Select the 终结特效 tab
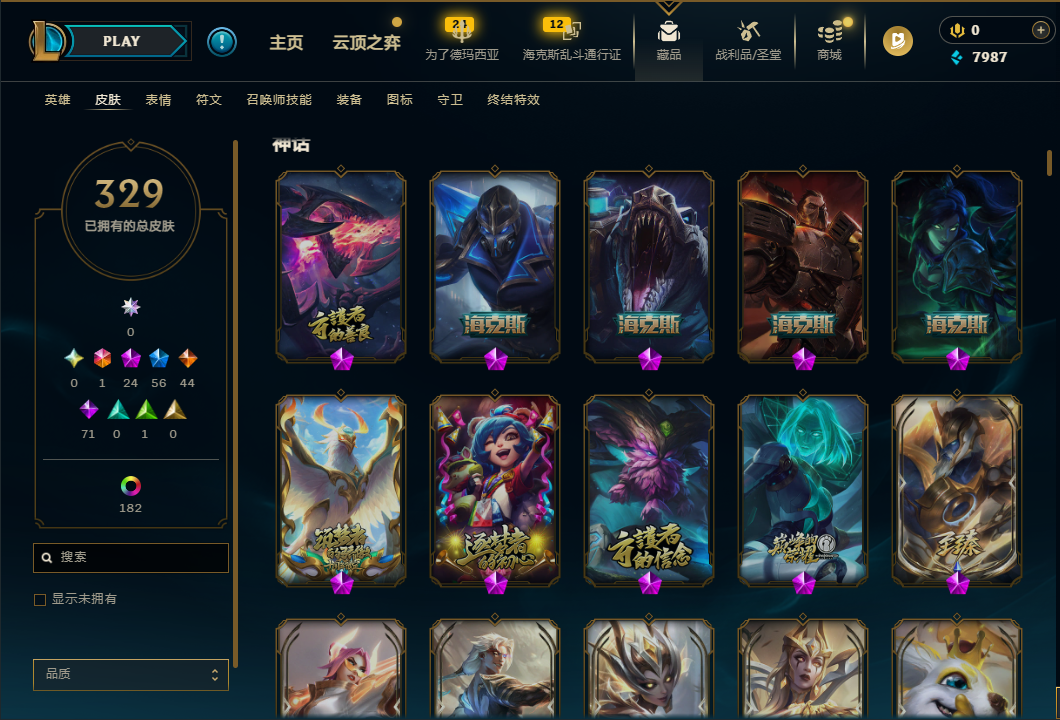The height and width of the screenshot is (720, 1060). coord(513,100)
